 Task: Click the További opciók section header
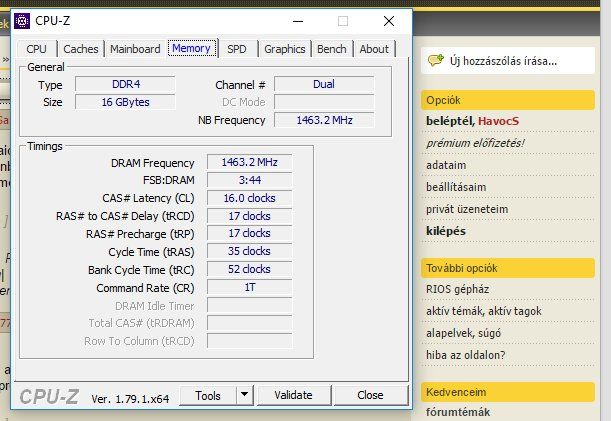coord(508,268)
